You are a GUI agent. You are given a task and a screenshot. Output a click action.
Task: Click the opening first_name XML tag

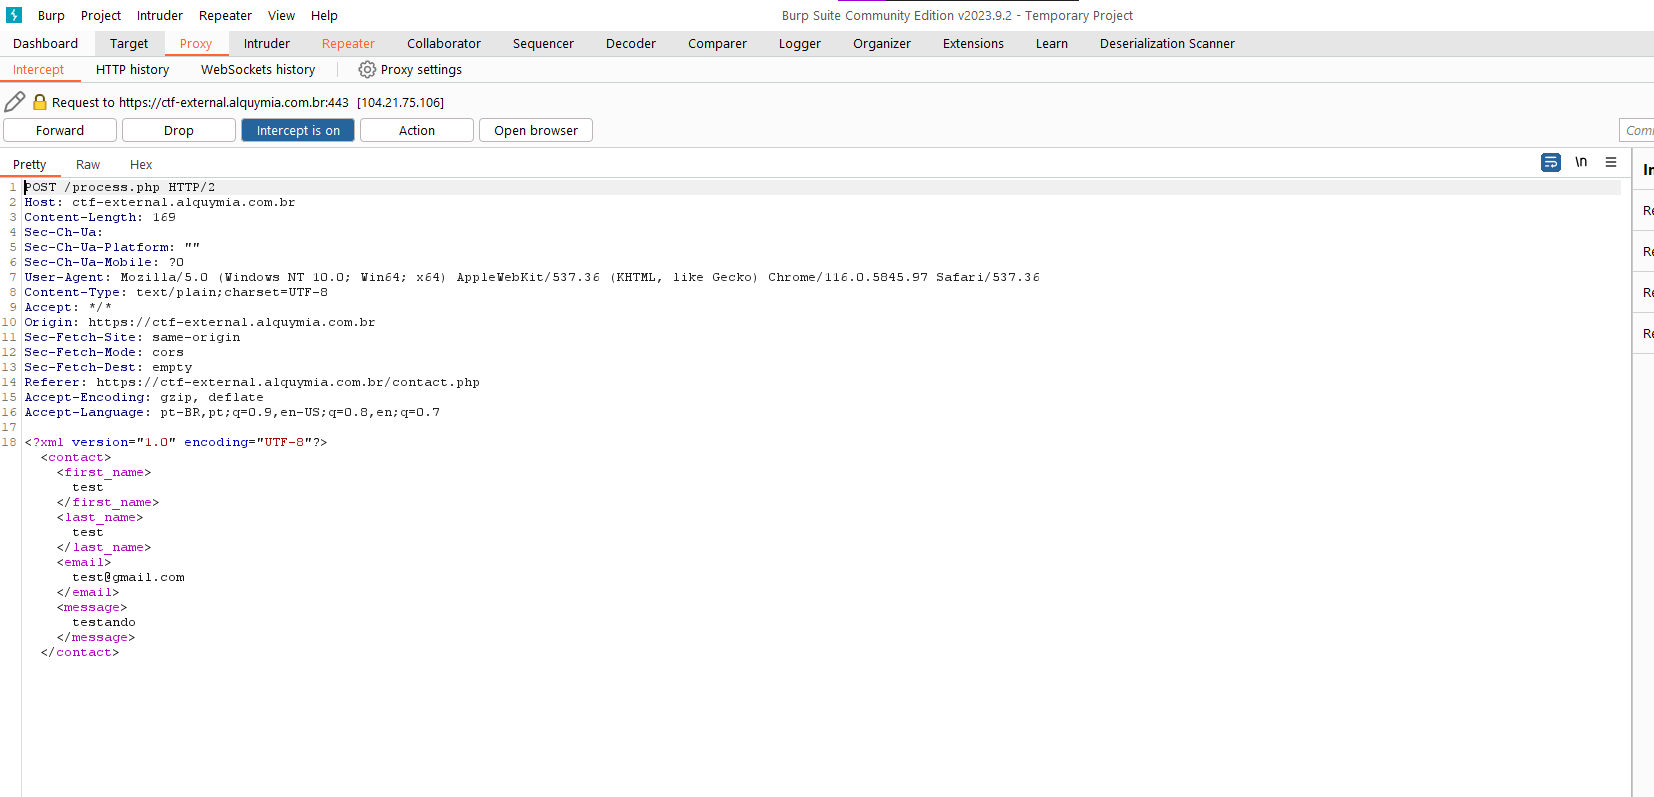tap(104, 472)
